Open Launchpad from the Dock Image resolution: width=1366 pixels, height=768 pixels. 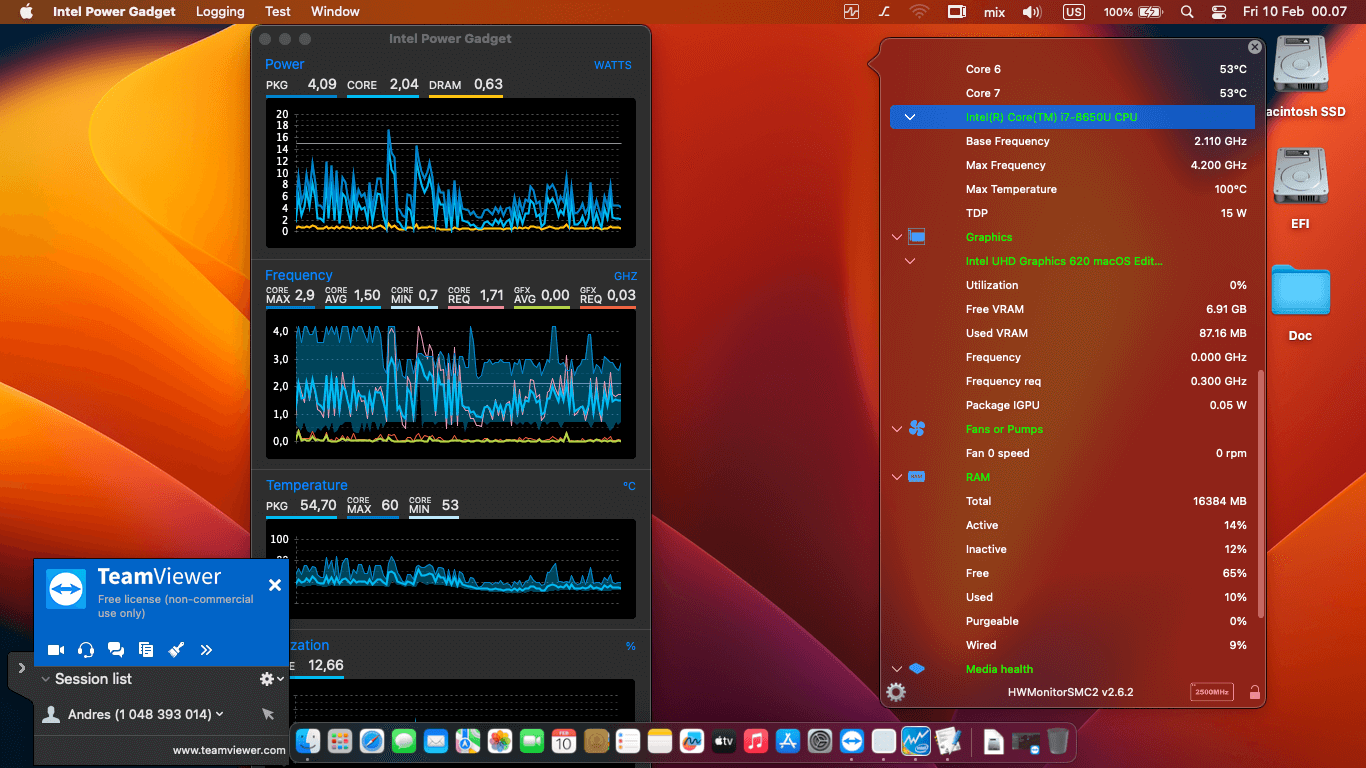[340, 741]
